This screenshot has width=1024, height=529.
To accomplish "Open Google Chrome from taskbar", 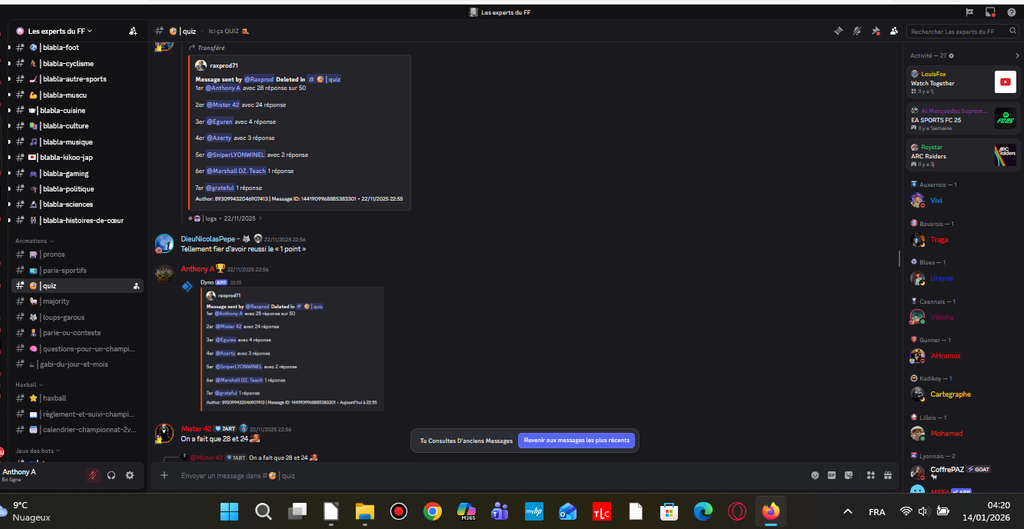I will tap(432, 511).
